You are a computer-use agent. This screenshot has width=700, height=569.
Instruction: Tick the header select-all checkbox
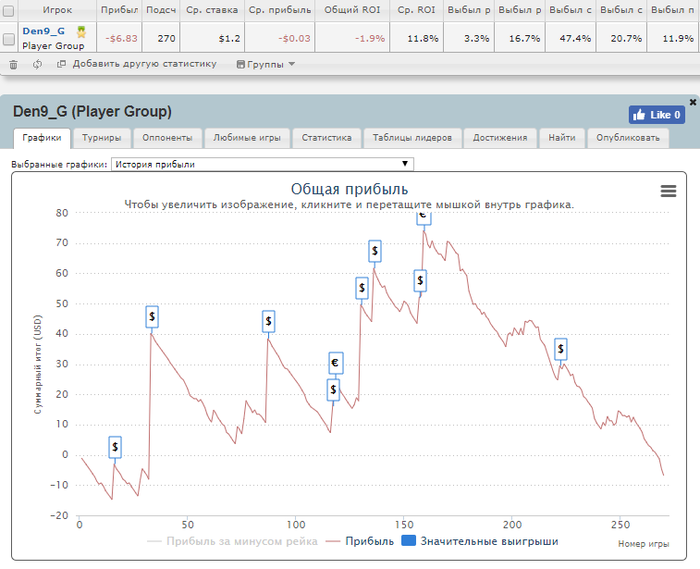coord(8,10)
